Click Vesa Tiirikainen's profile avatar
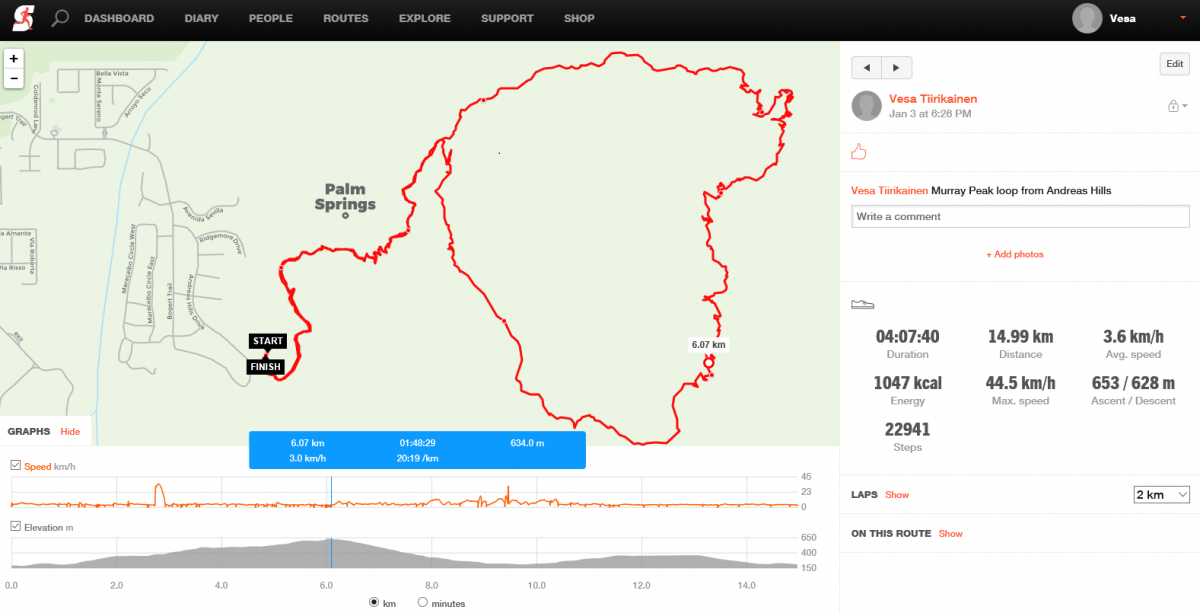This screenshot has width=1200, height=613. coord(866,106)
